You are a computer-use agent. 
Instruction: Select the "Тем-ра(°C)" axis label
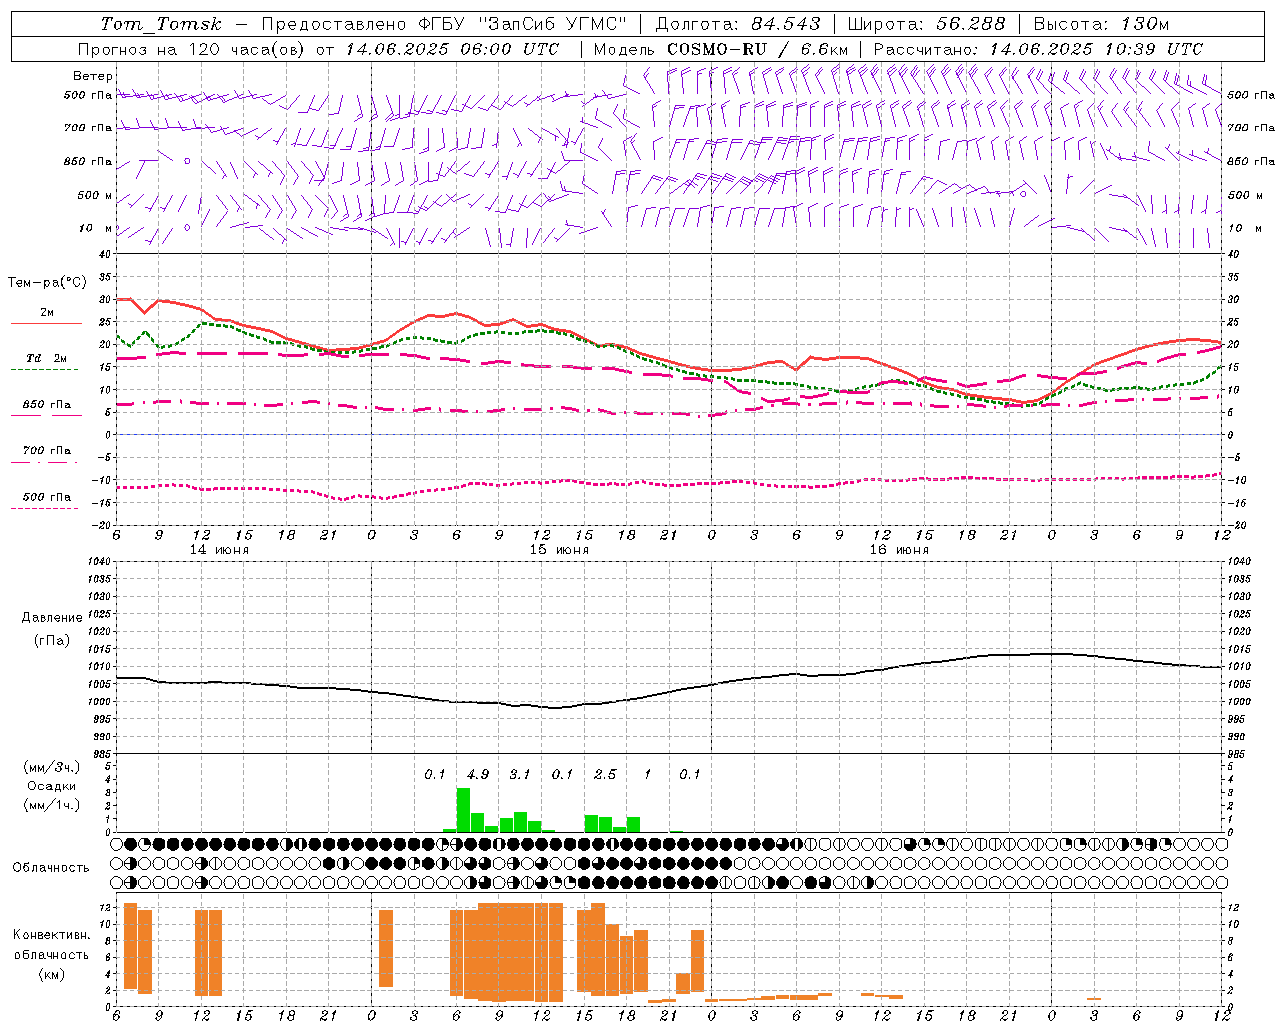(x=47, y=283)
